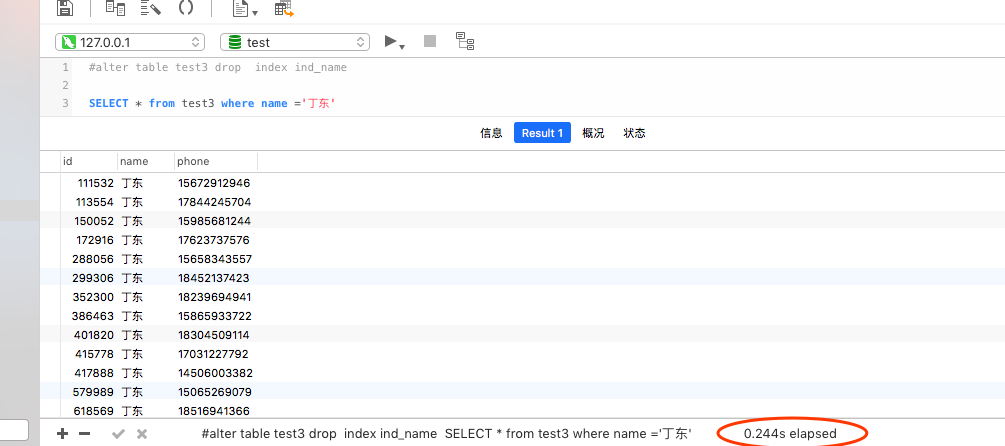Viewport: 1005px width, 446px height.
Task: Expand the text document icon's dropdown arrow
Action: pyautogui.click(x=255, y=13)
